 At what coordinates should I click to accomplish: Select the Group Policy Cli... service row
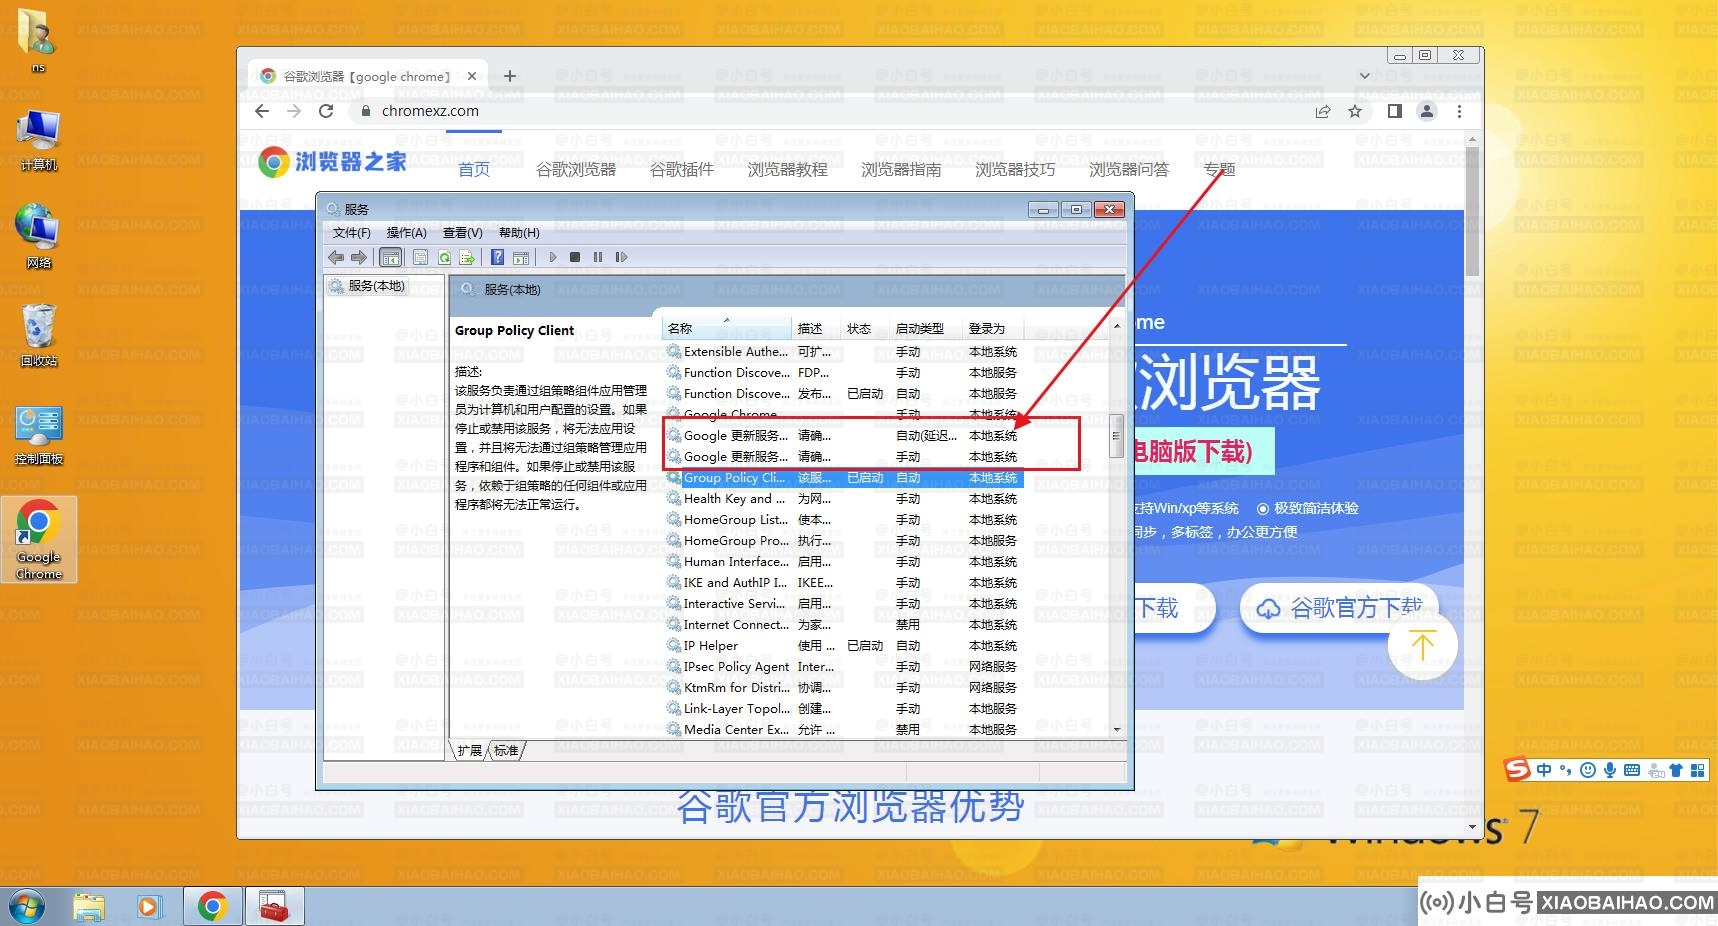[x=844, y=478]
